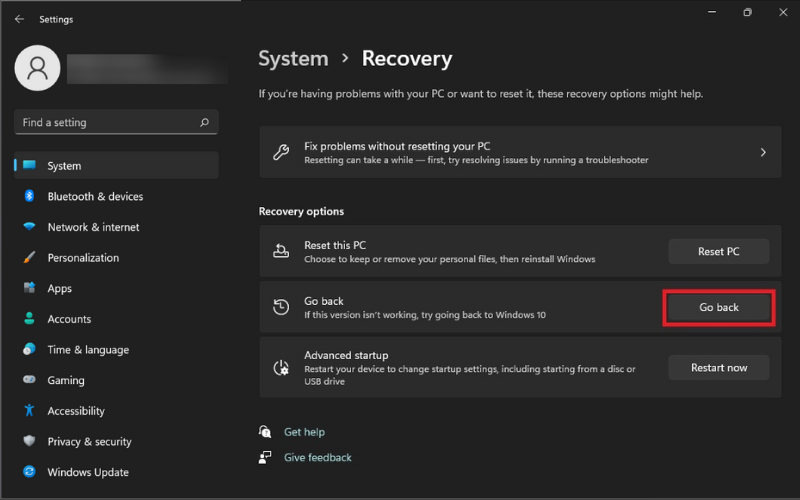The image size is (800, 500).
Task: Open Windows Update page
Action: 116,471
